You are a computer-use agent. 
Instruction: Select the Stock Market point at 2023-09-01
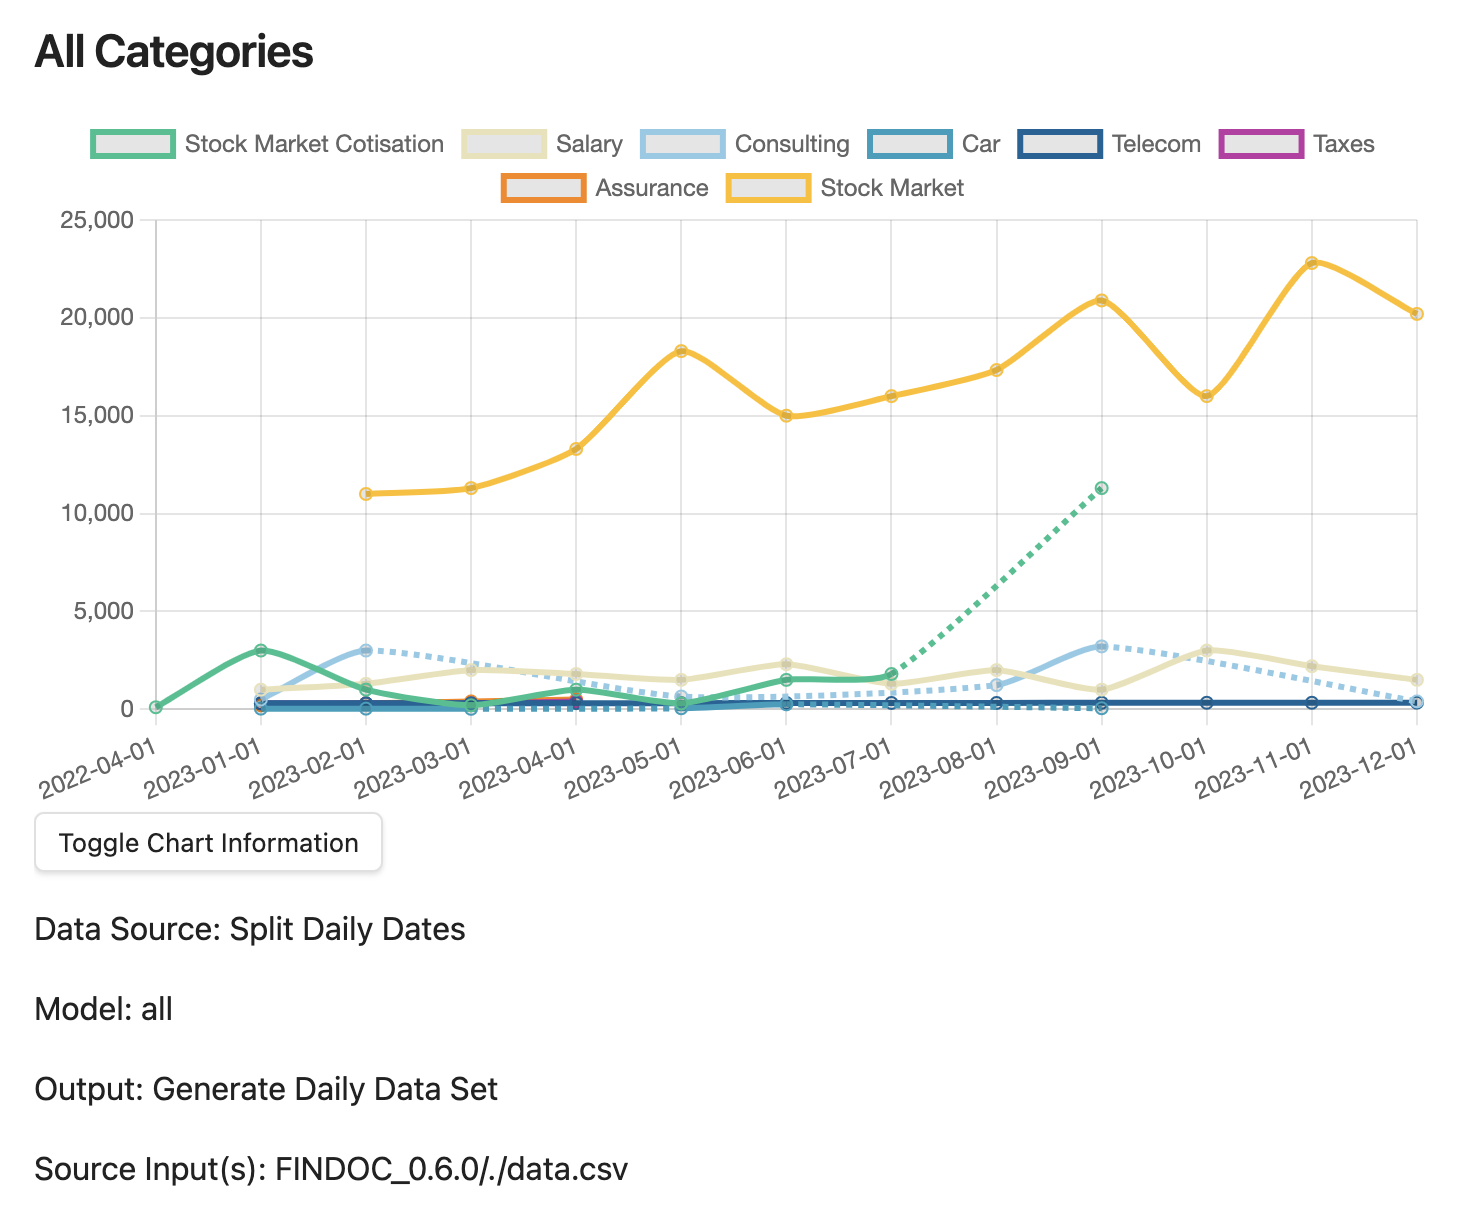point(1102,300)
